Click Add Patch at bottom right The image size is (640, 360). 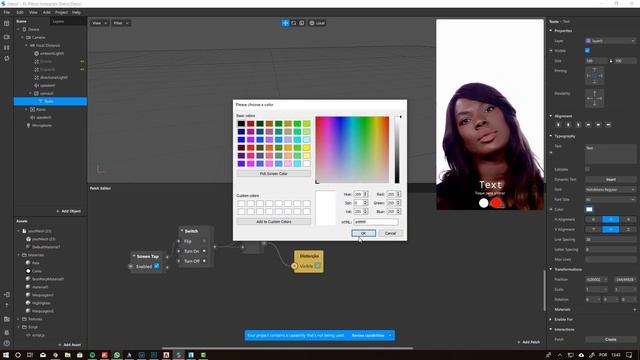point(529,342)
